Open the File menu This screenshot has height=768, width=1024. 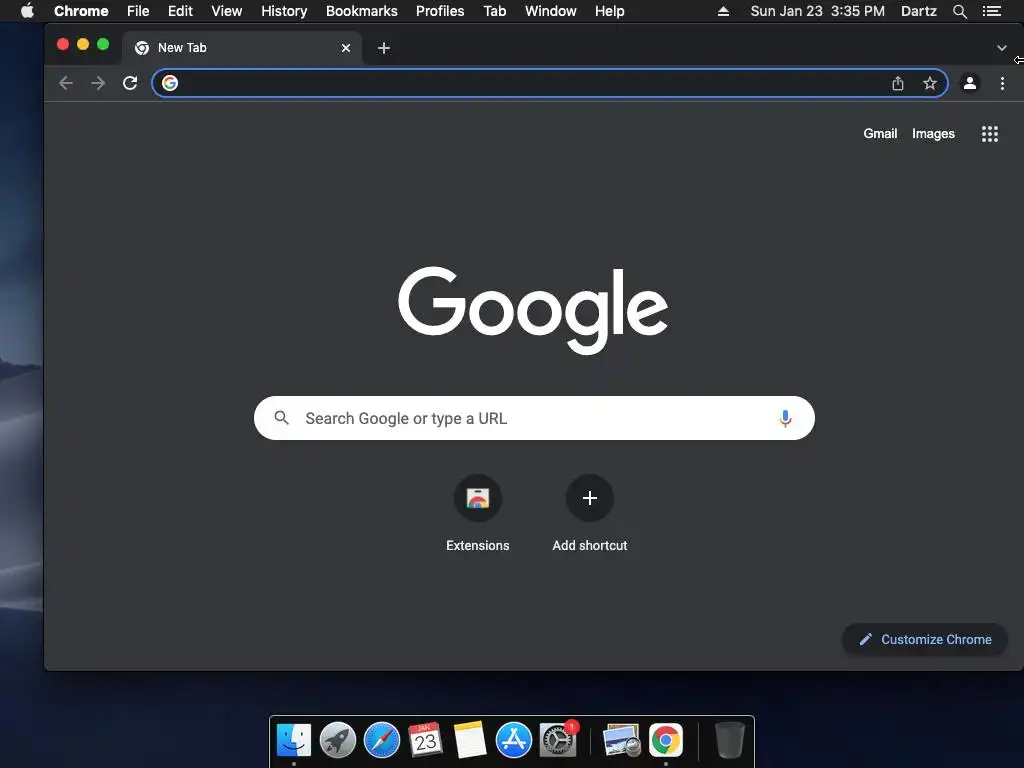tap(138, 11)
